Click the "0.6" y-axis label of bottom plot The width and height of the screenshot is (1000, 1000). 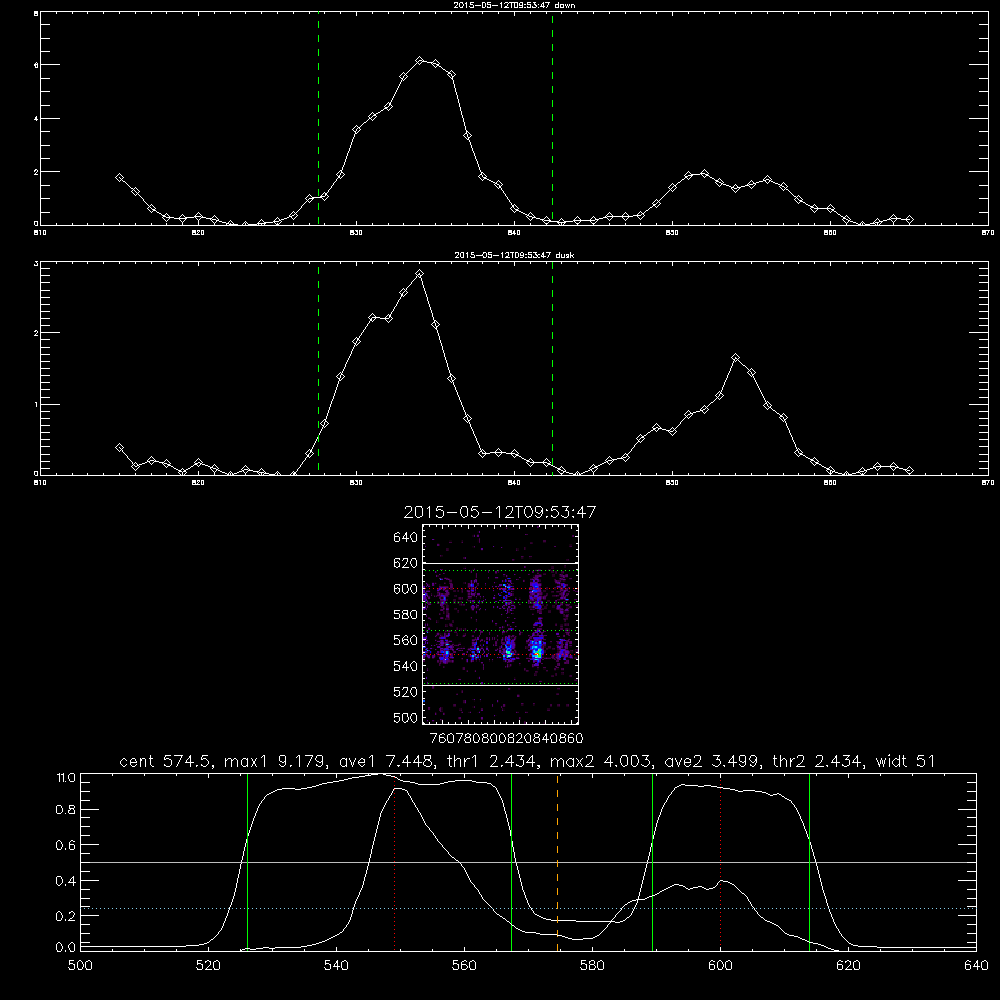tap(66, 845)
